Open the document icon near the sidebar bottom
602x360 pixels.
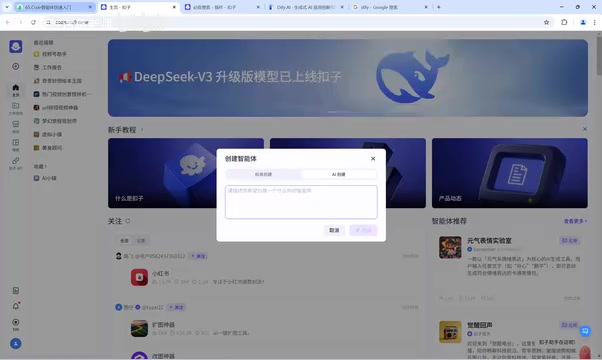[16, 291]
